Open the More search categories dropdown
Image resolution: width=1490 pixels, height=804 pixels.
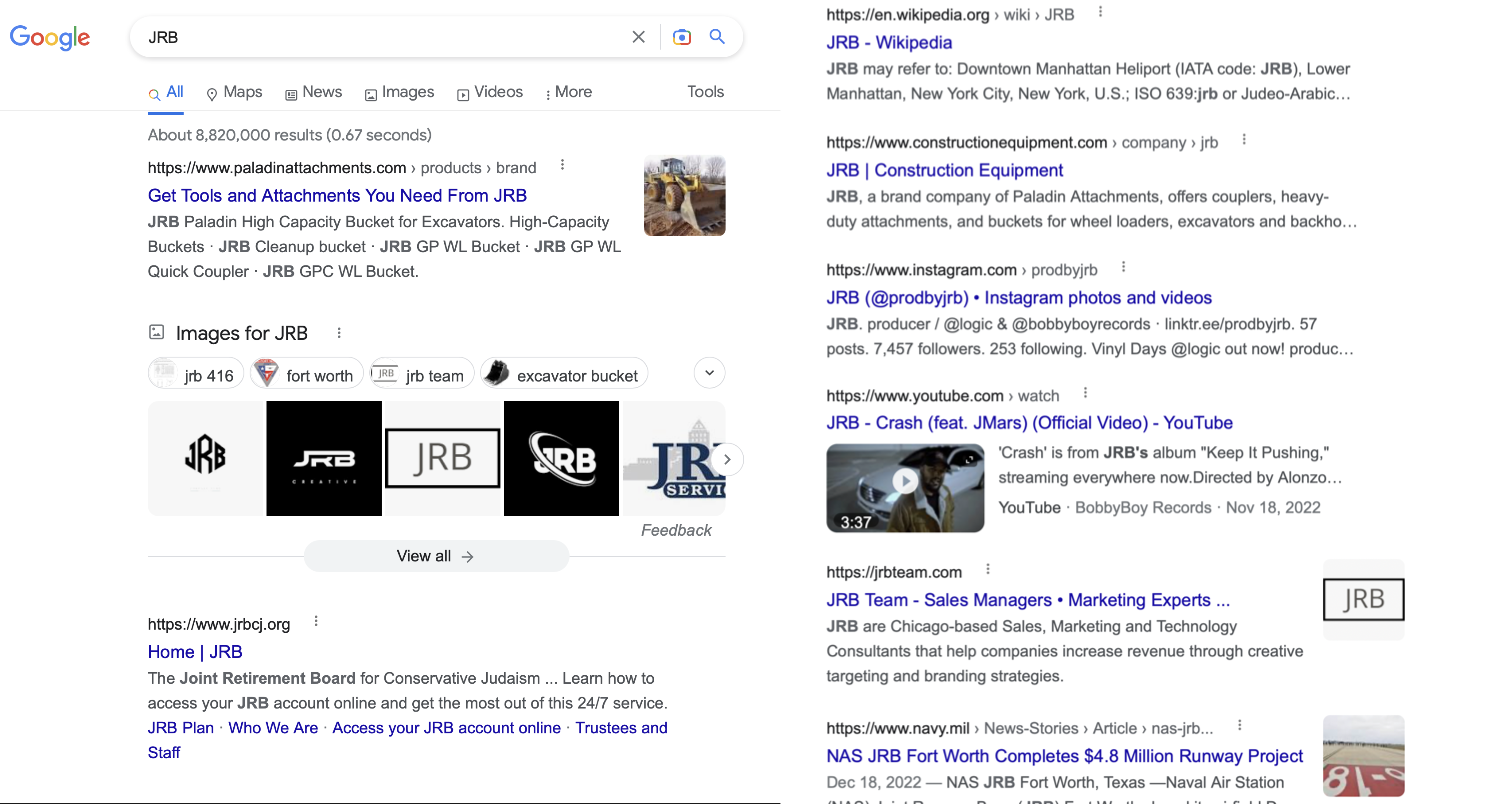[568, 92]
